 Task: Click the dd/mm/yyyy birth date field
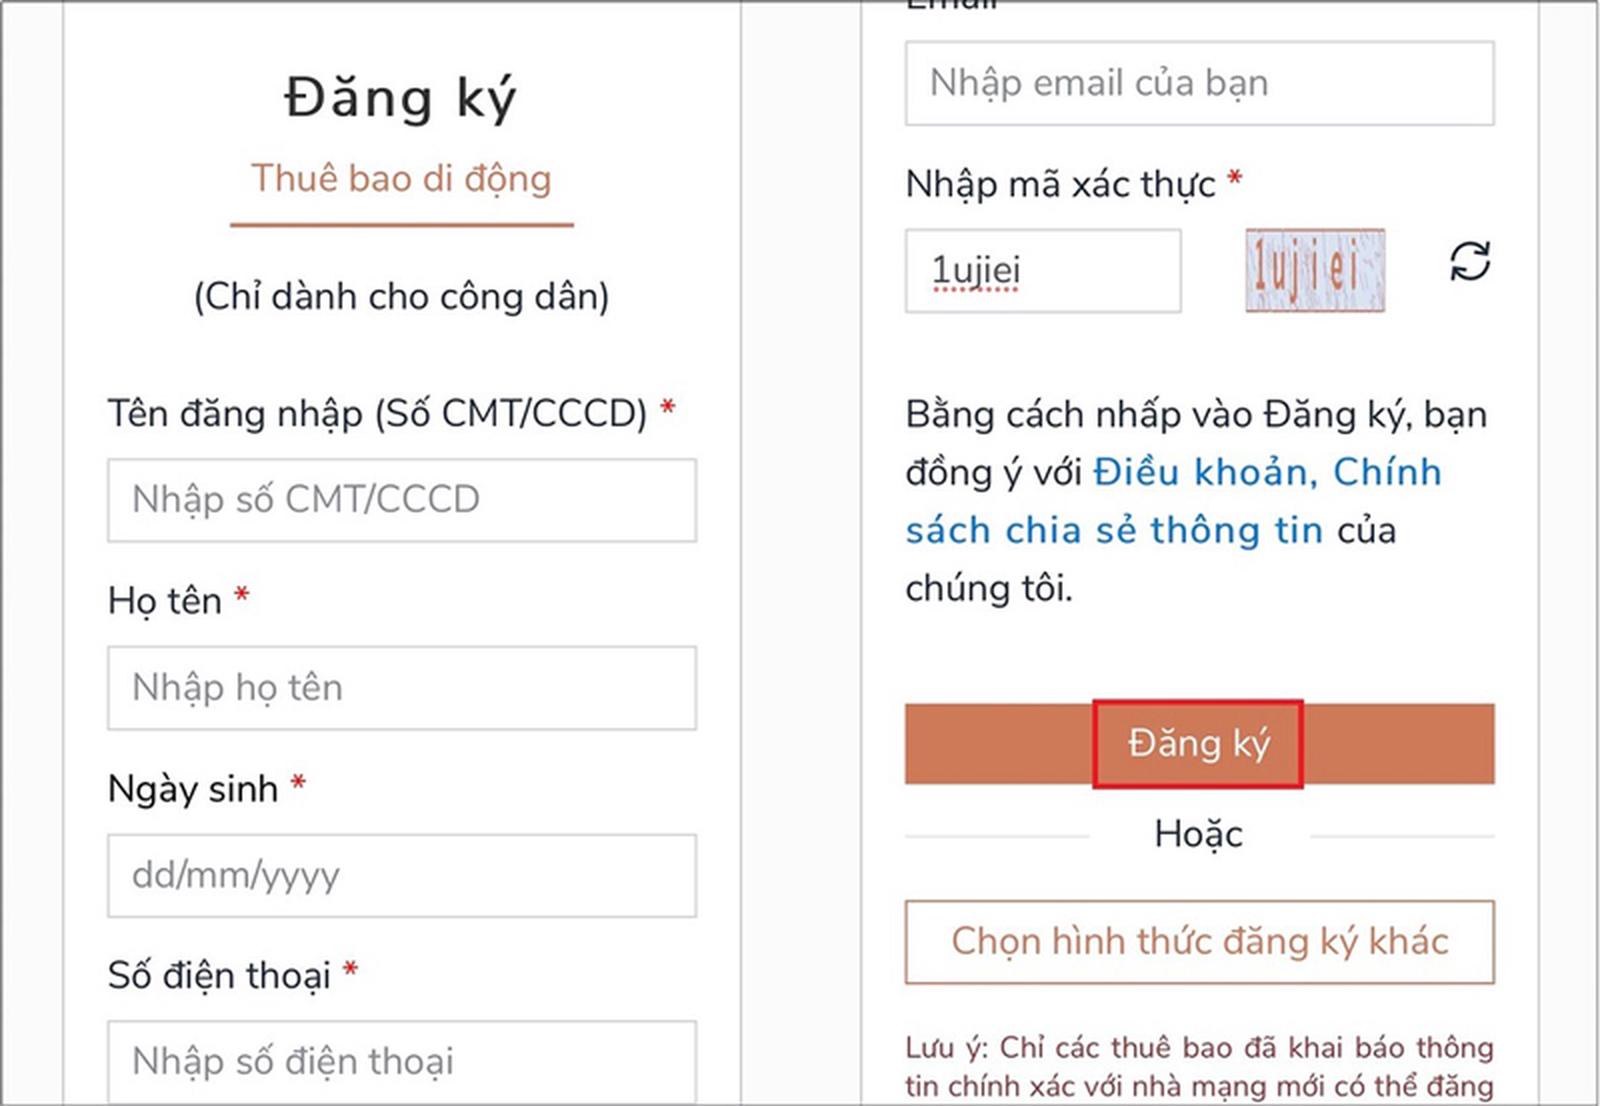coord(402,876)
